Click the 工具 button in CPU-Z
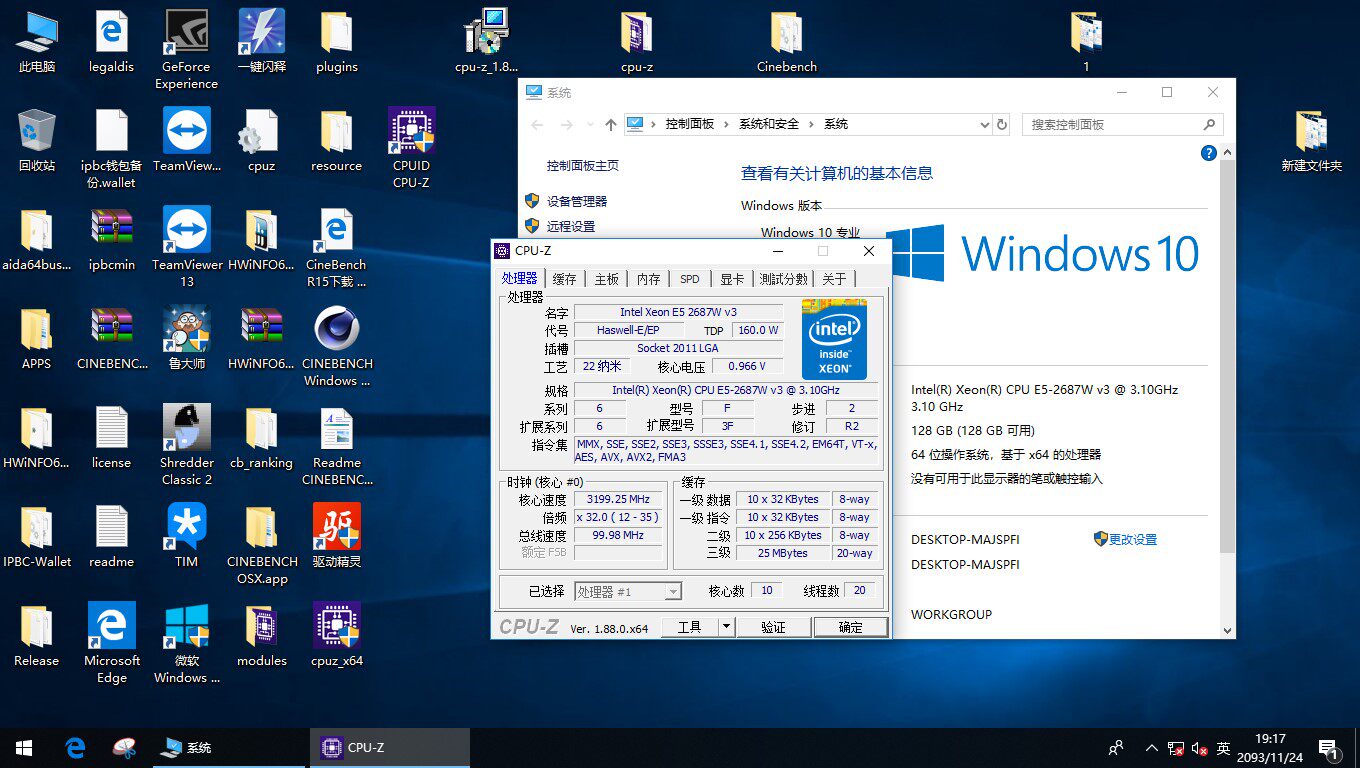 click(x=690, y=627)
